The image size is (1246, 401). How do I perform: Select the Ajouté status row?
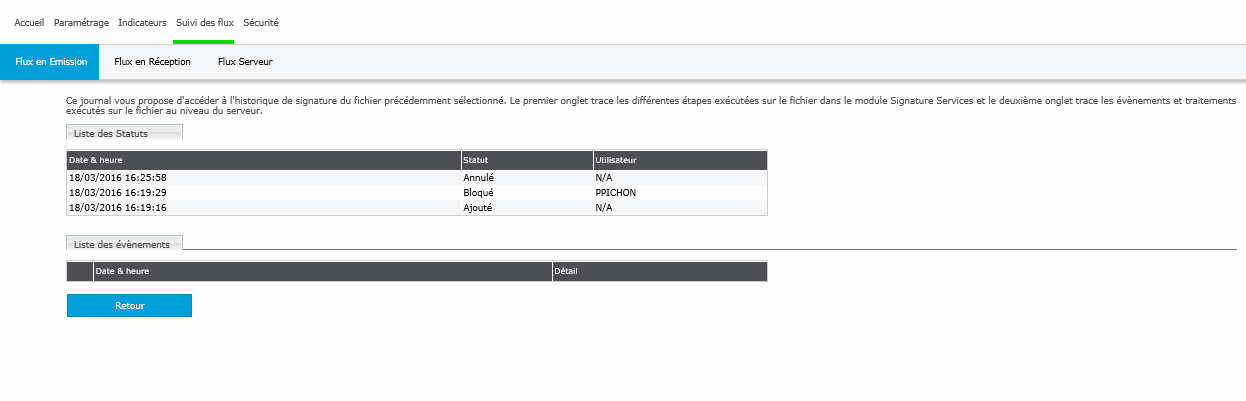tap(478, 208)
